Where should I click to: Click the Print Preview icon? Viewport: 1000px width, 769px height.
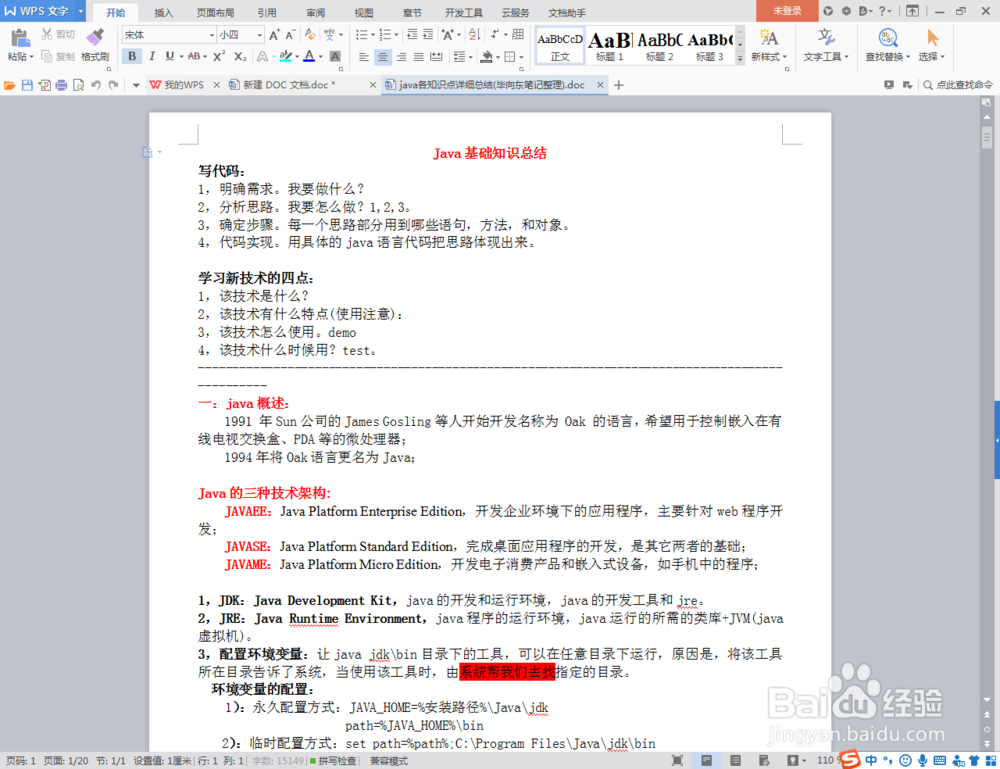78,85
